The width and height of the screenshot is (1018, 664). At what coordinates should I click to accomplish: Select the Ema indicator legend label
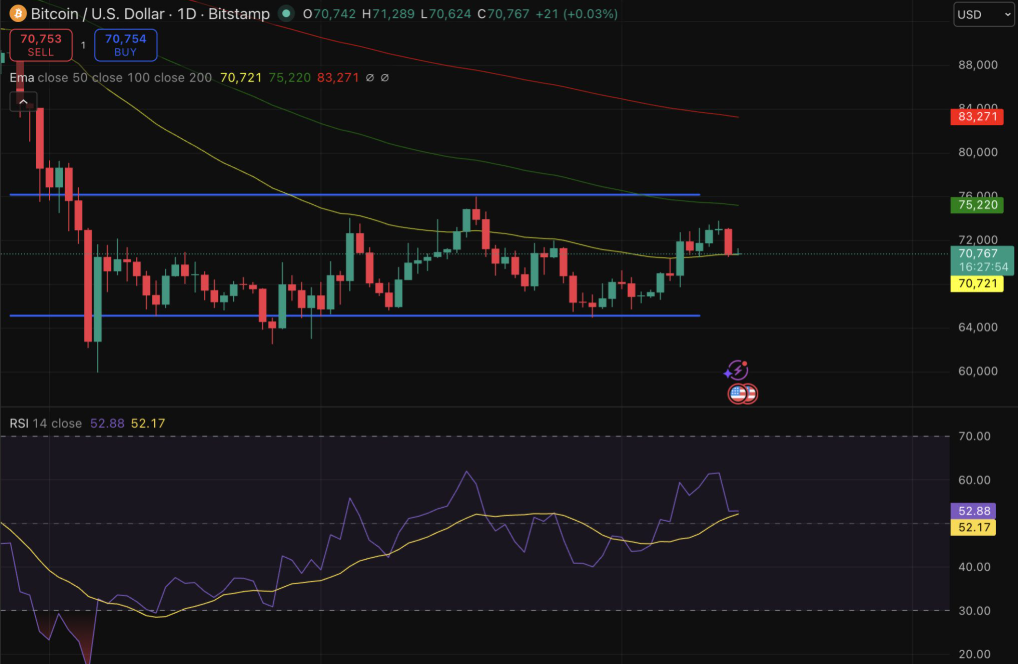click(21, 77)
